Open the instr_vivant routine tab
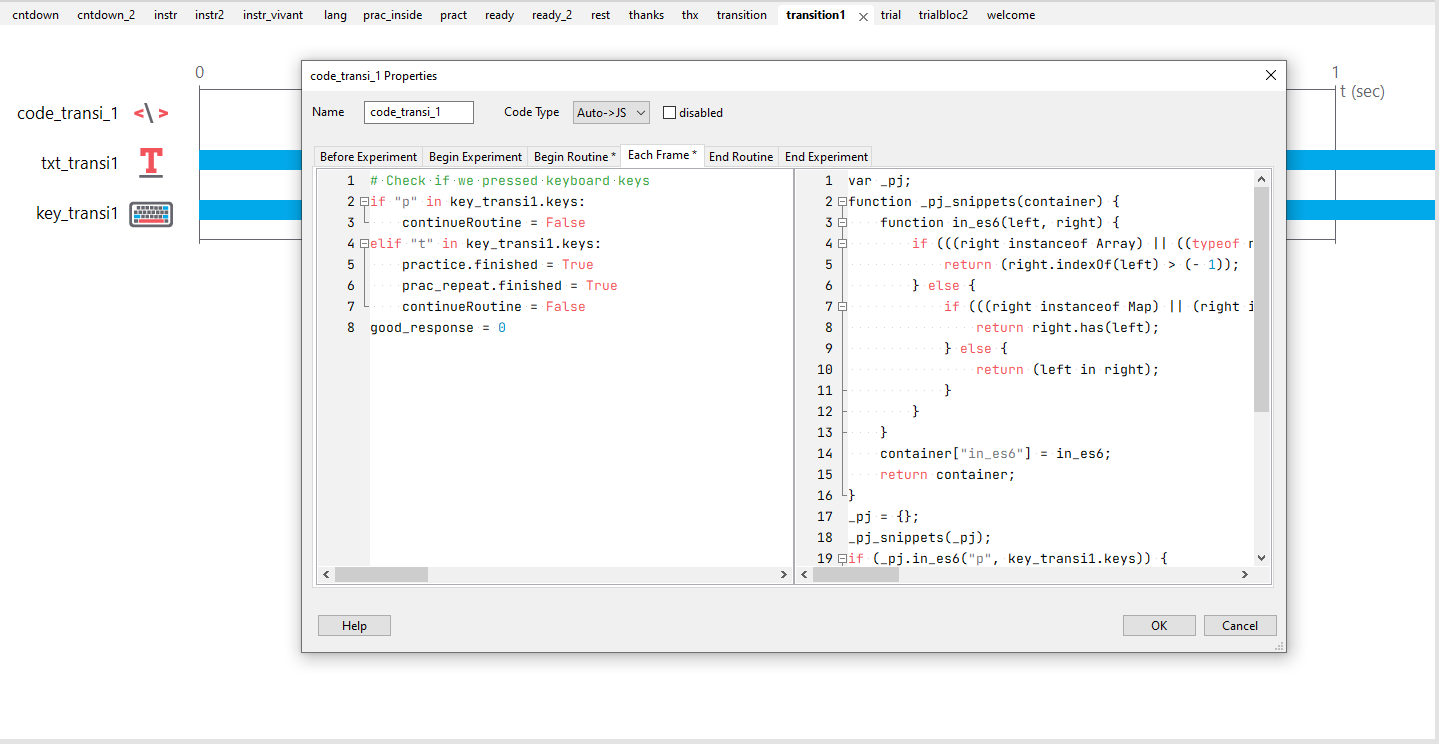 tap(273, 15)
